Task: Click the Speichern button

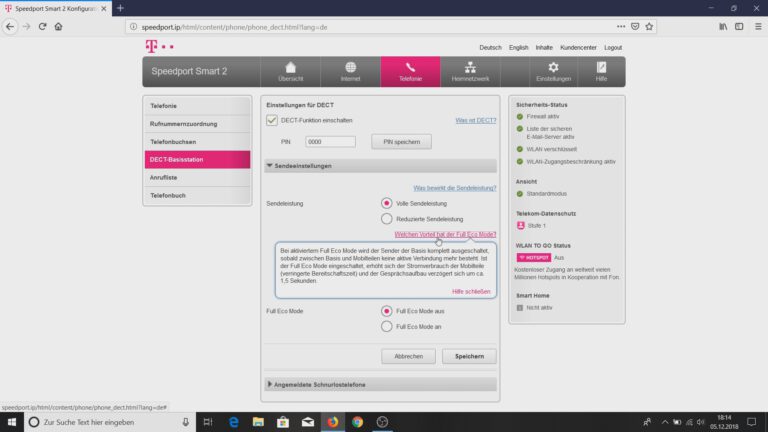Action: (x=469, y=356)
